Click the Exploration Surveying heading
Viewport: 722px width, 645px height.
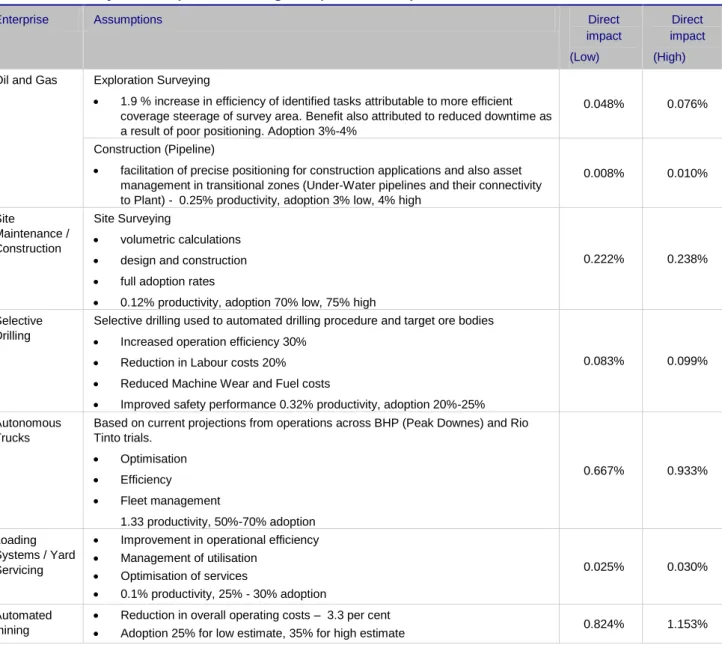tap(152, 80)
